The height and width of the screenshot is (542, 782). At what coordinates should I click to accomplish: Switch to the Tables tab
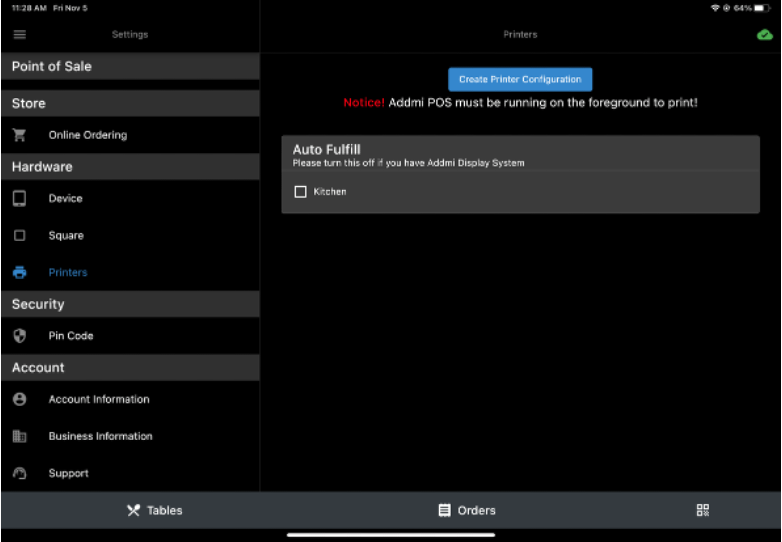155,511
